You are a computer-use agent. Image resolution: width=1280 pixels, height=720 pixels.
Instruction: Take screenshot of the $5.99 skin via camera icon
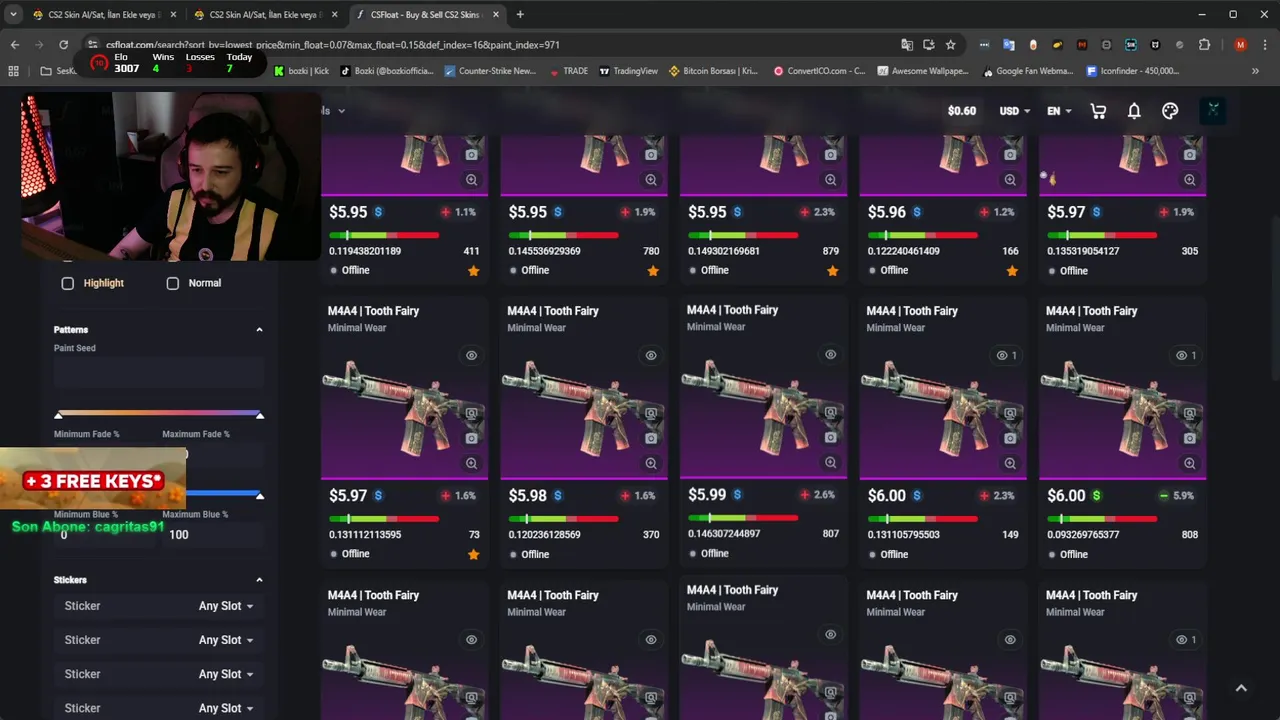(x=830, y=437)
